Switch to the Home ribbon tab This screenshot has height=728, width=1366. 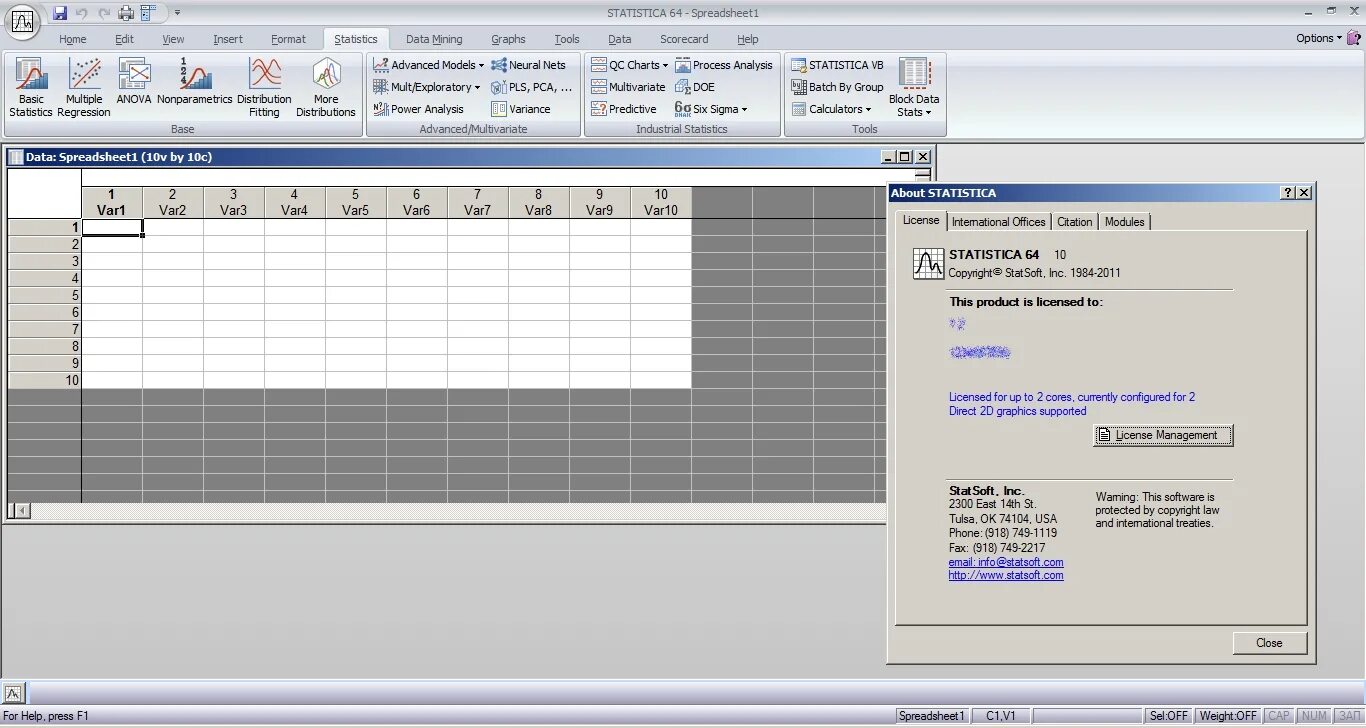73,39
